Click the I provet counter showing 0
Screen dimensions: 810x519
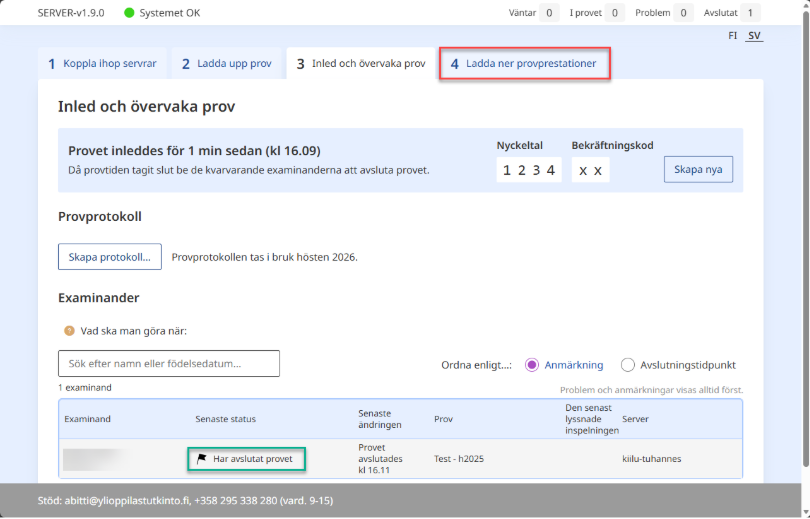point(615,13)
